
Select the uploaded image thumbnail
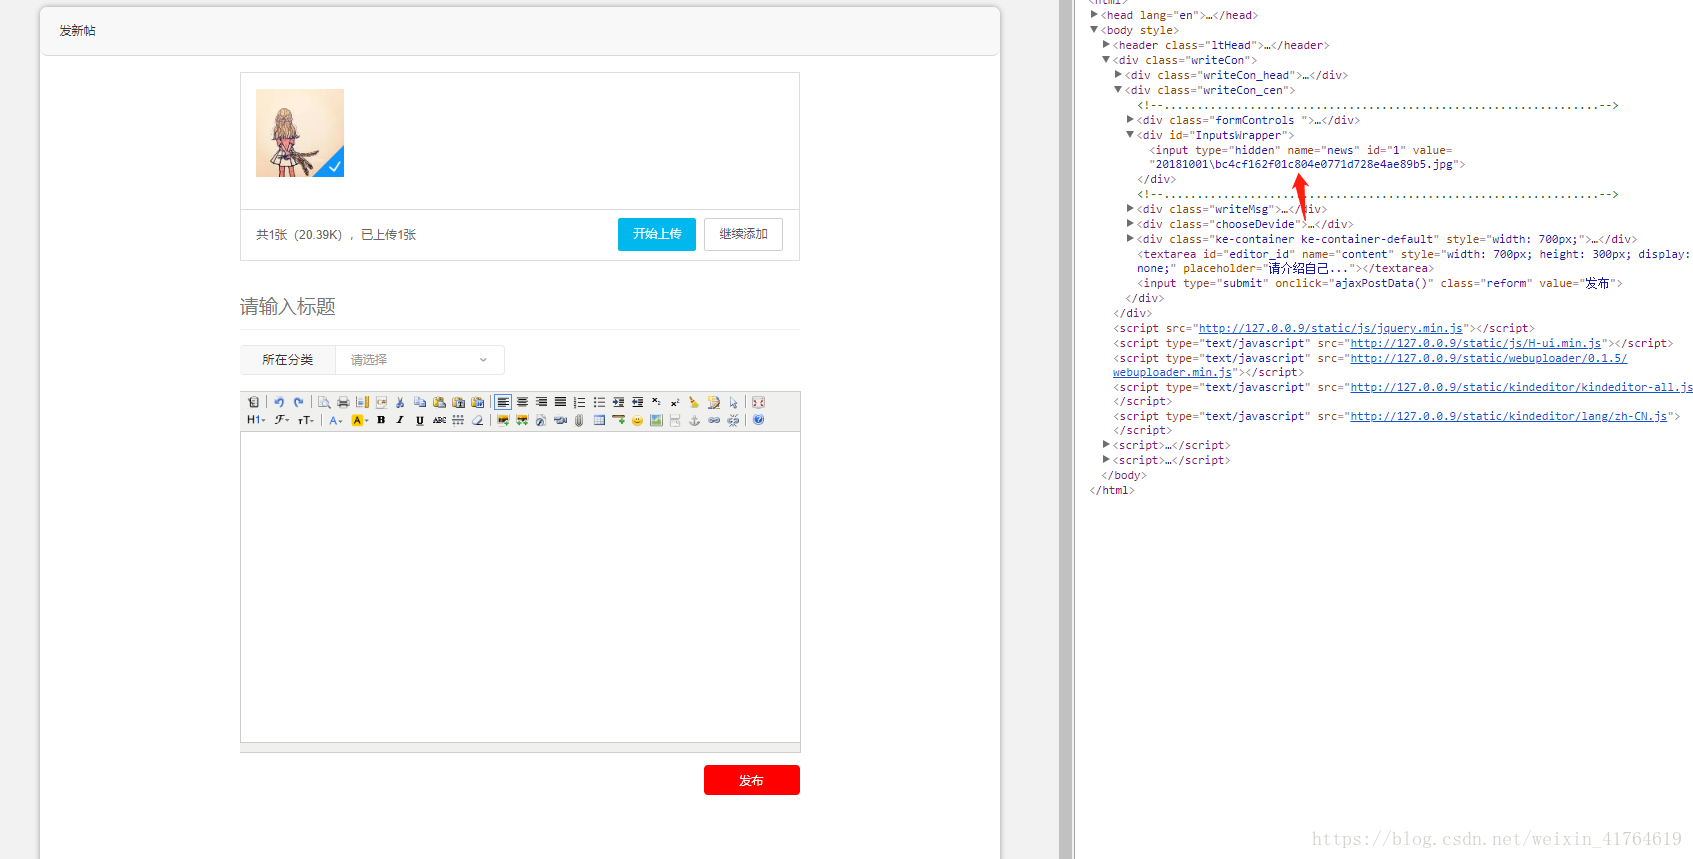(300, 133)
